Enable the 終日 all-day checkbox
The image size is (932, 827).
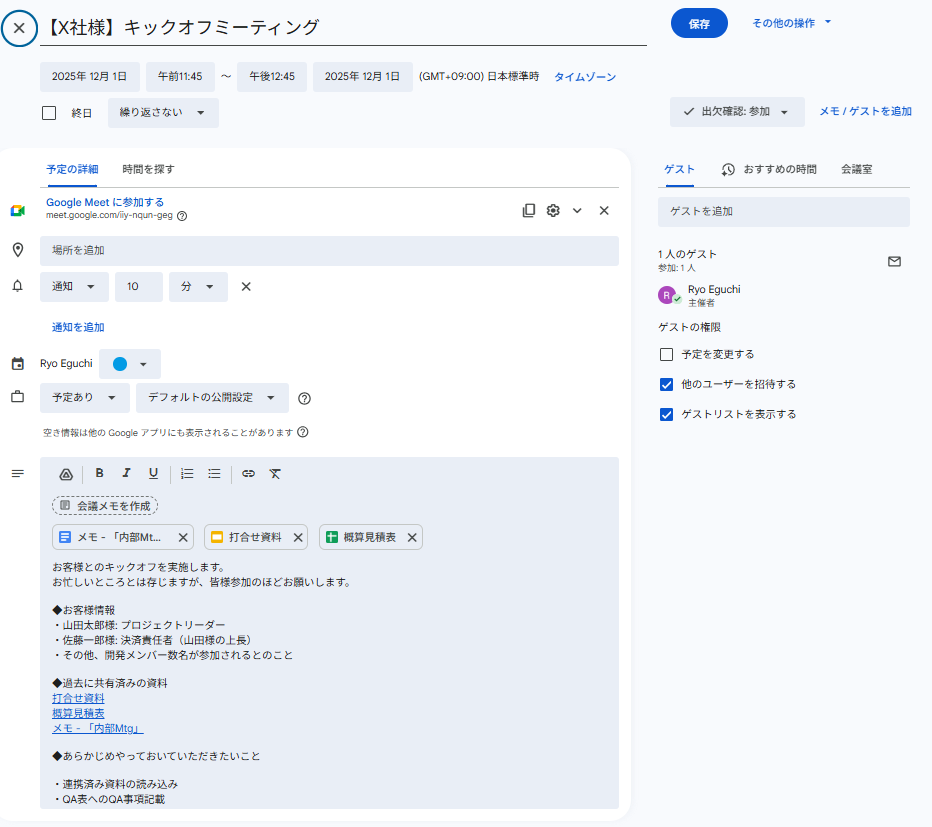pos(49,113)
